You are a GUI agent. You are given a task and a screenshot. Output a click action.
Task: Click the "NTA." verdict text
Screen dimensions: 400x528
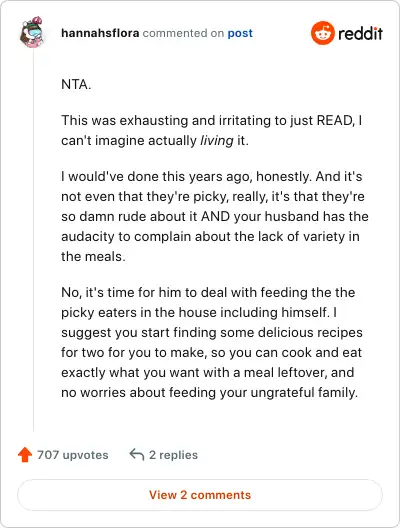click(76, 84)
